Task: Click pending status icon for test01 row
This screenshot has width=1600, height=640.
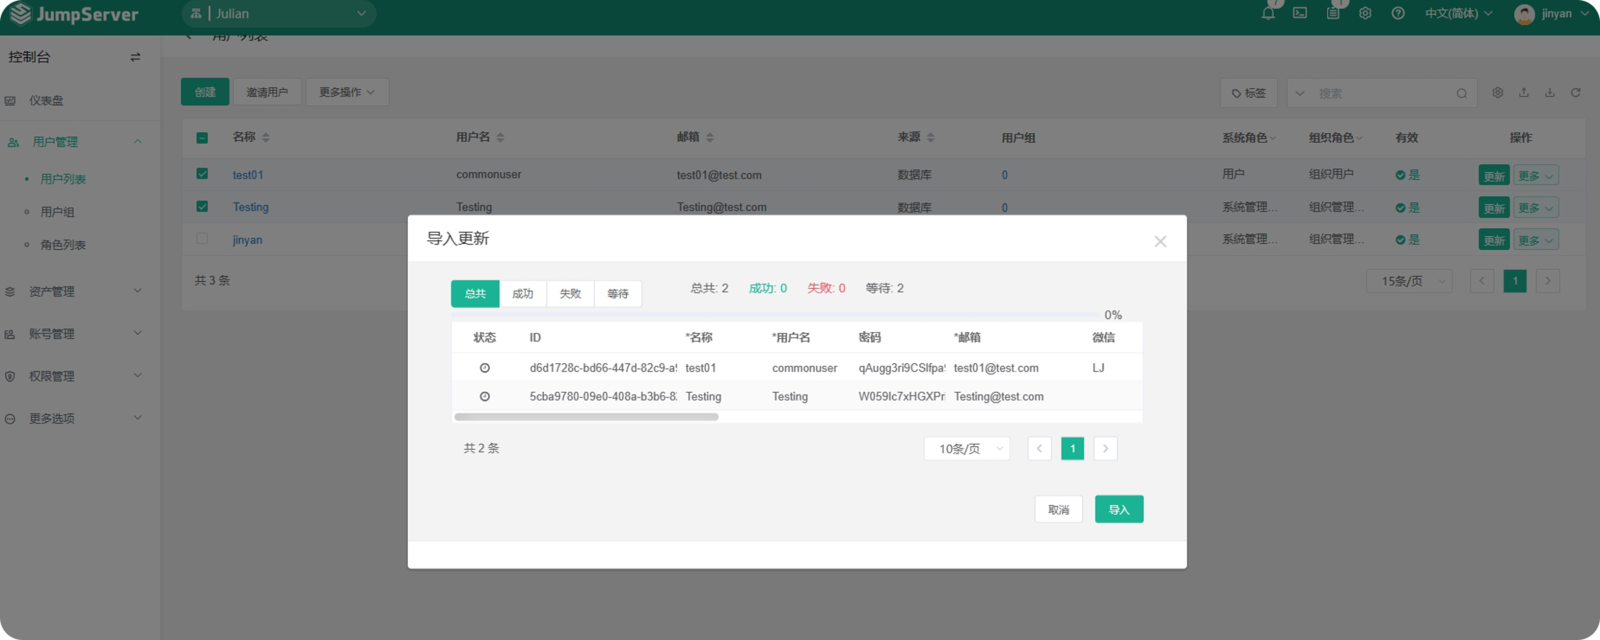Action: click(485, 368)
